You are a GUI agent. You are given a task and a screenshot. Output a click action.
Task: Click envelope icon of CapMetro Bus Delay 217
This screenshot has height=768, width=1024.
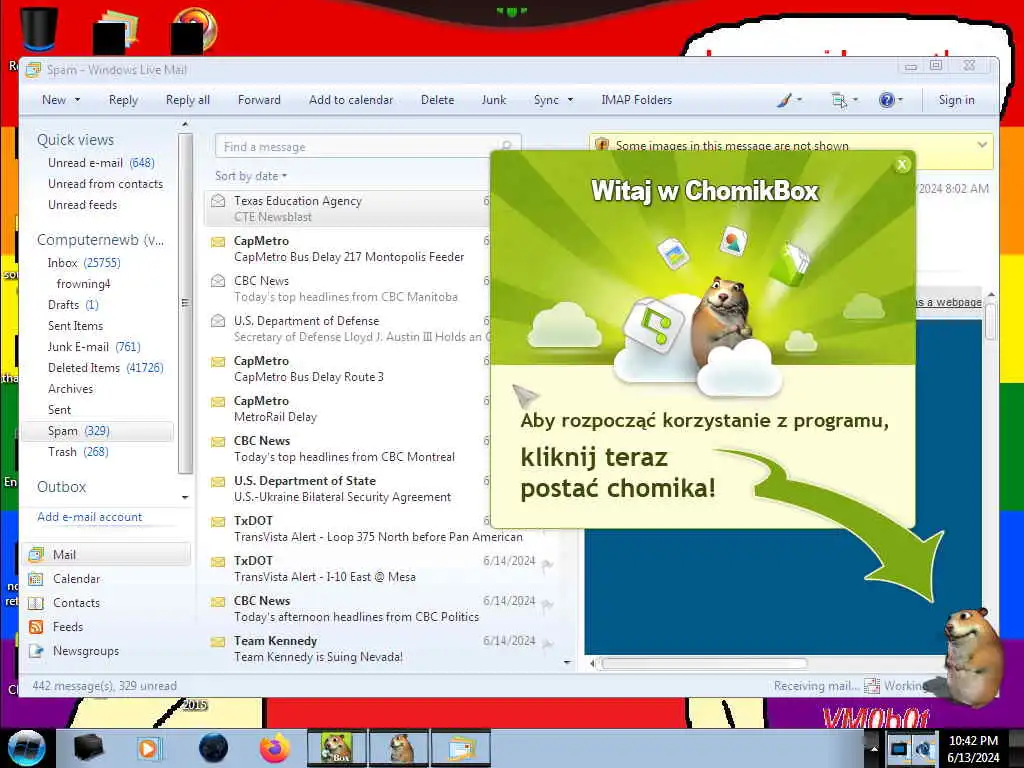(218, 242)
